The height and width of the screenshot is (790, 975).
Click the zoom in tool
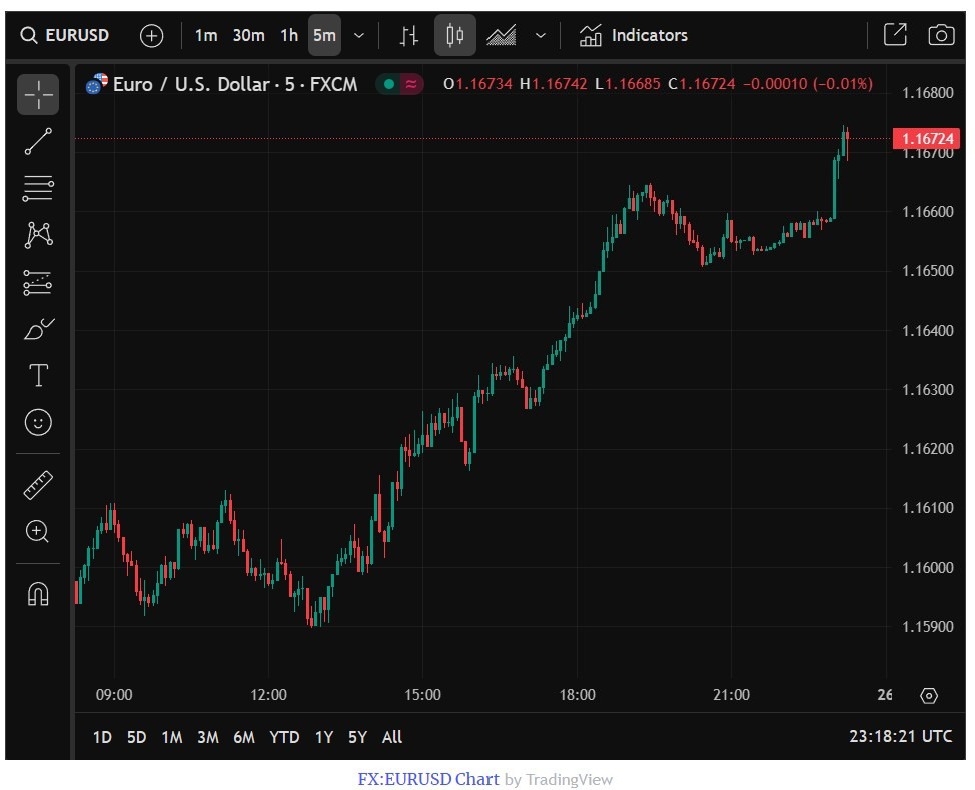point(38,531)
